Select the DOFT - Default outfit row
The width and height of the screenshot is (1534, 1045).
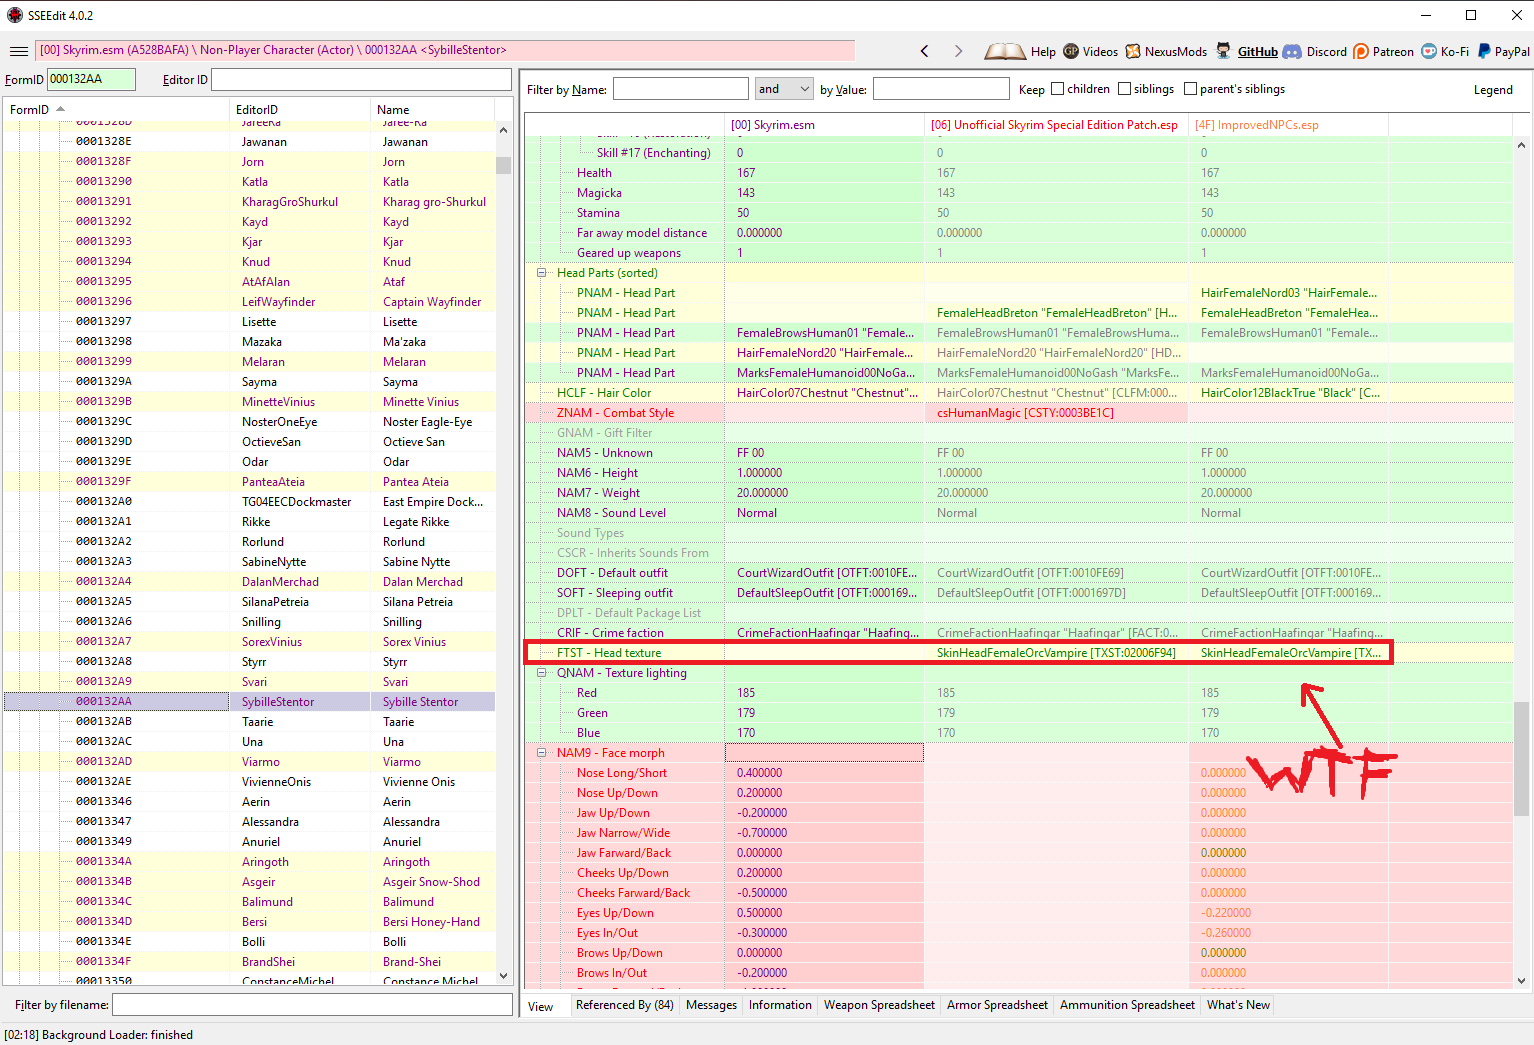coord(1018,573)
